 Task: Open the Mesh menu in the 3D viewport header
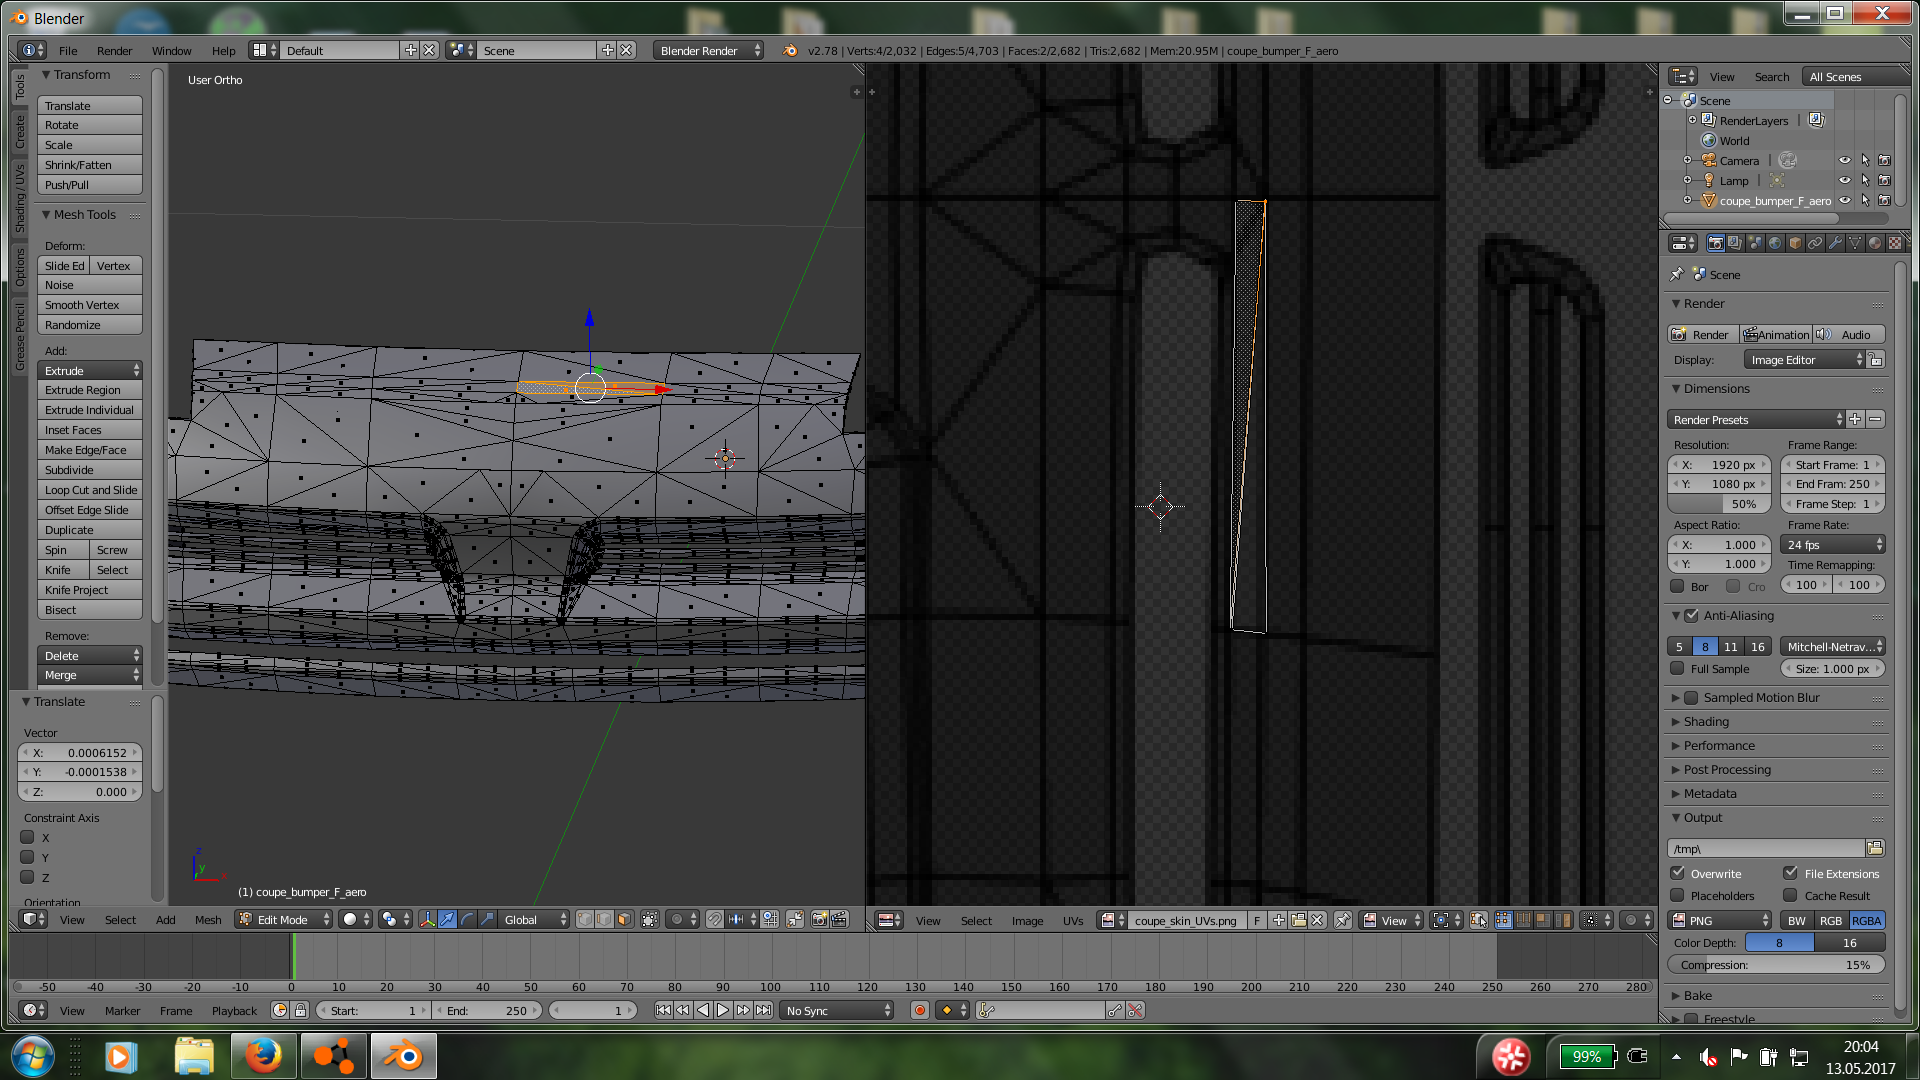[208, 920]
